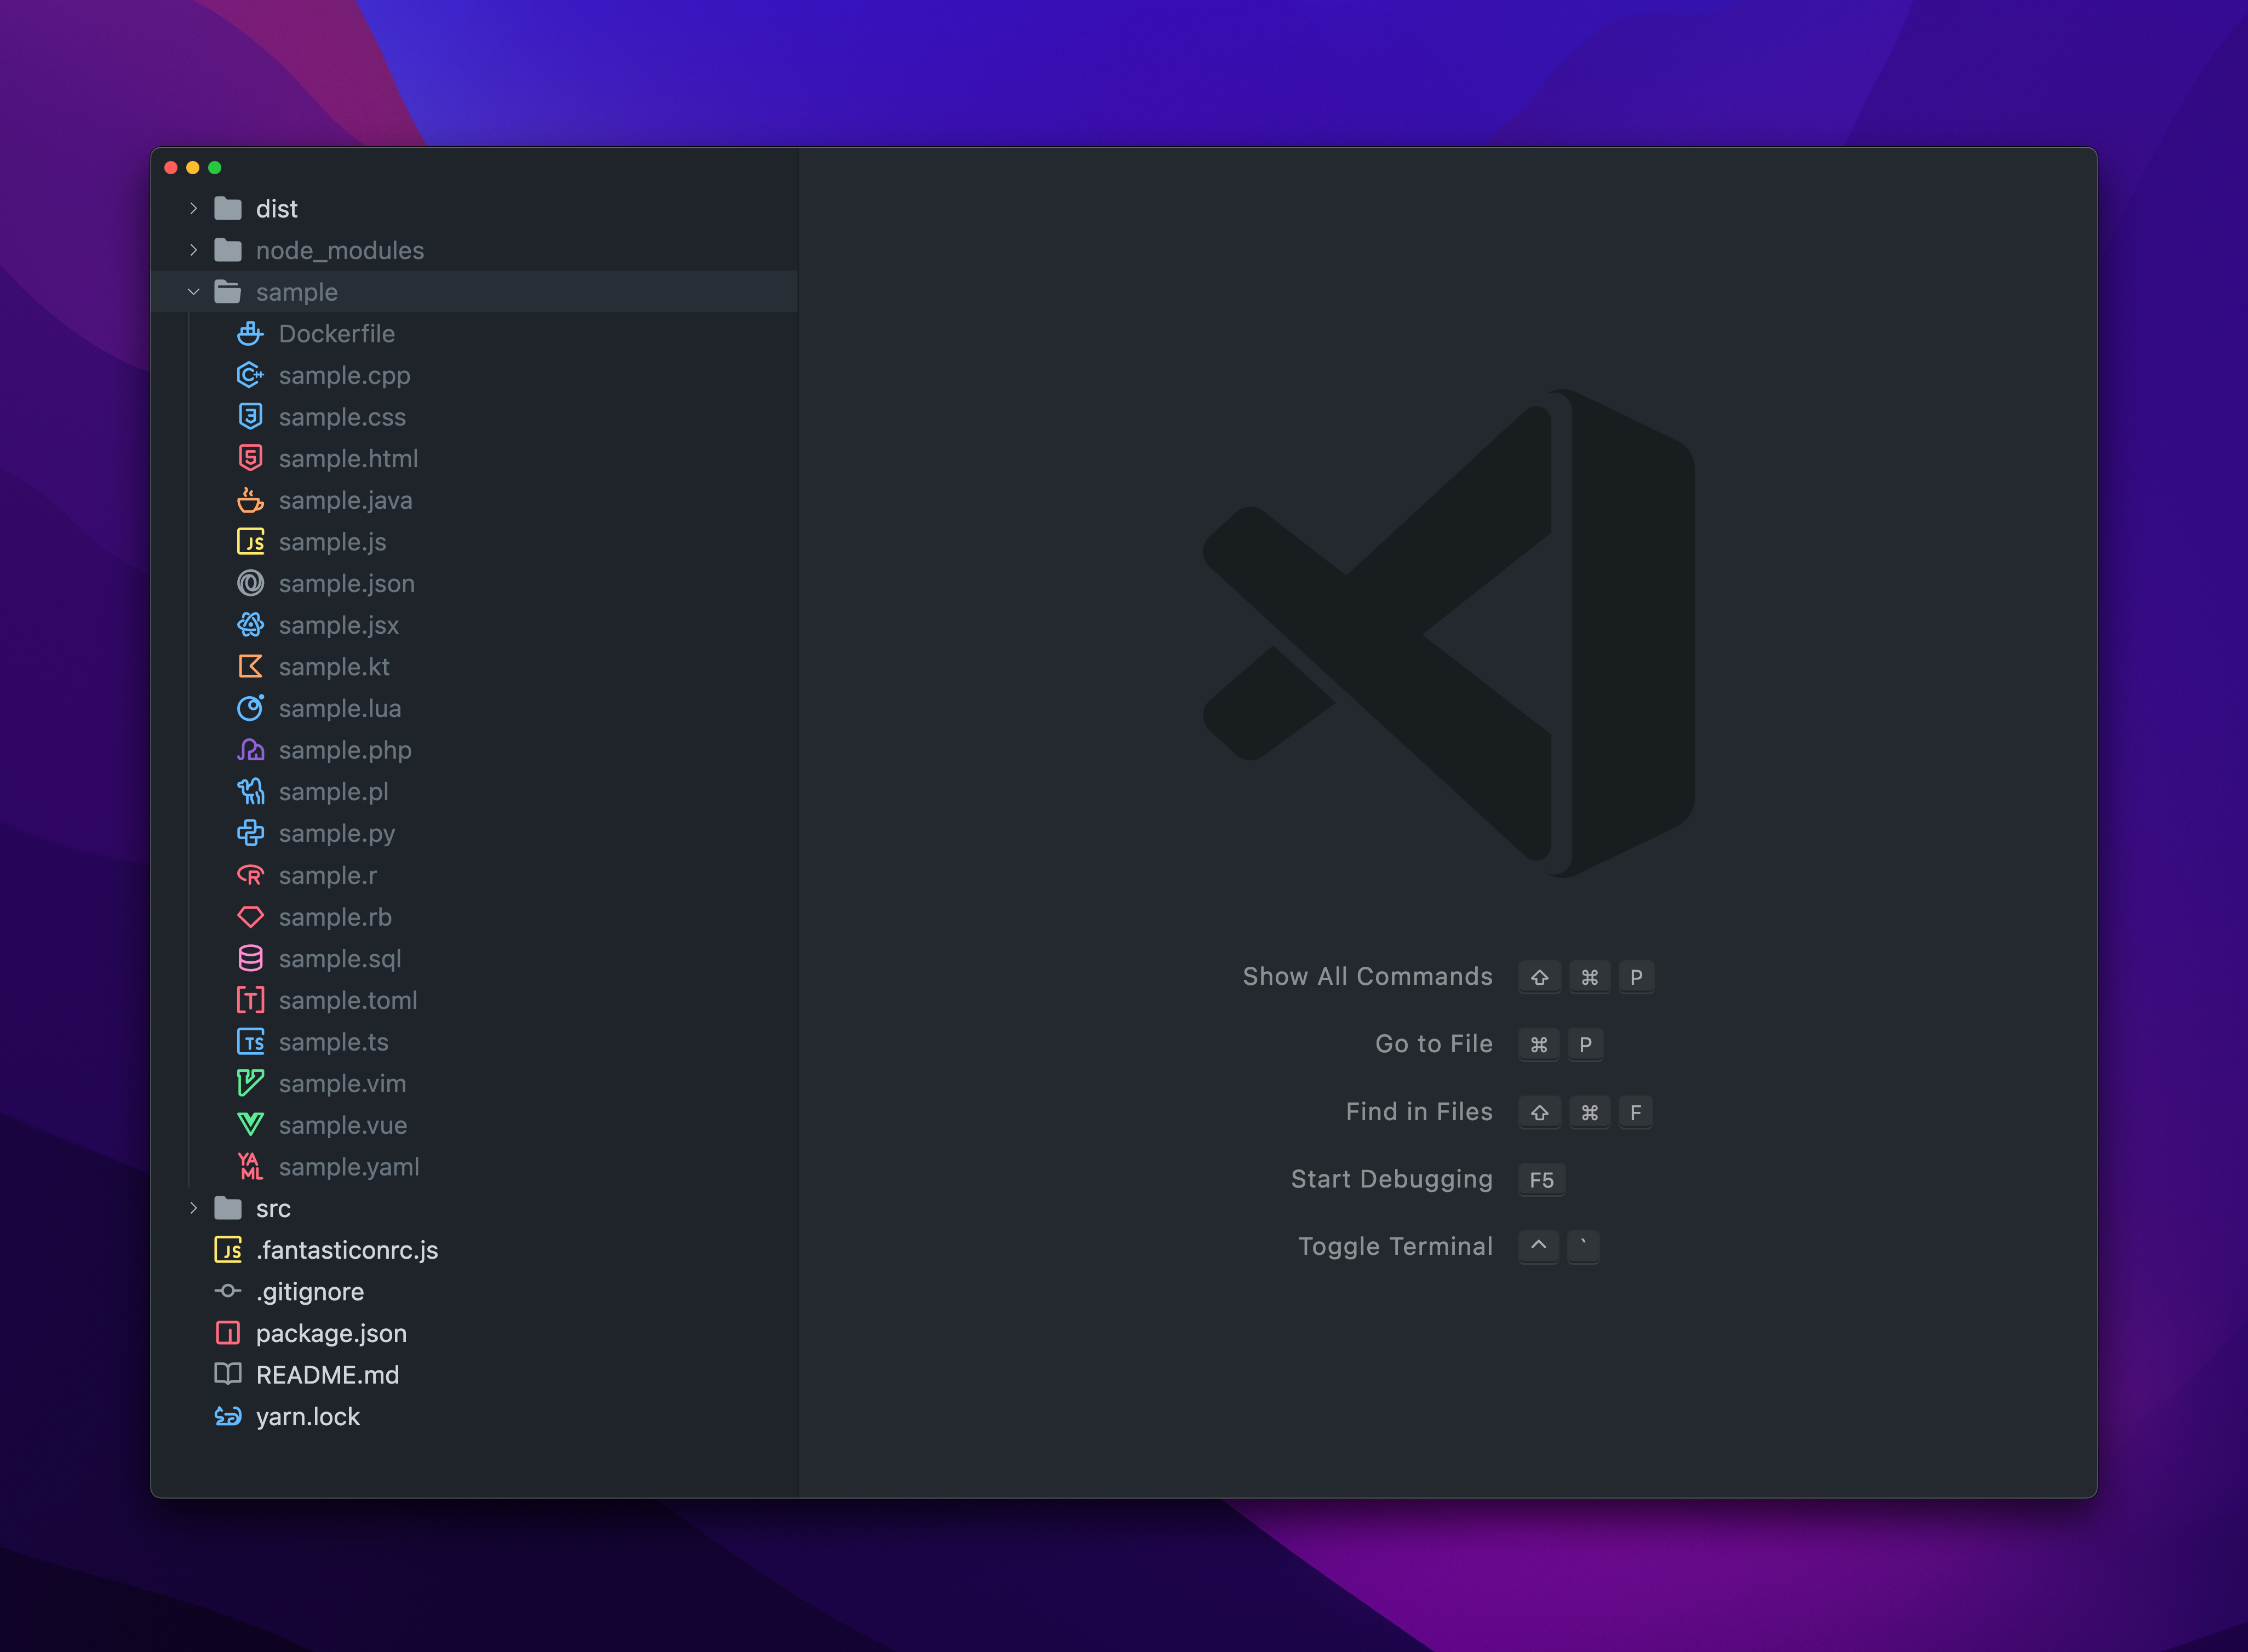Expand the dist folder chevron
Image resolution: width=2248 pixels, height=1652 pixels.
point(193,208)
